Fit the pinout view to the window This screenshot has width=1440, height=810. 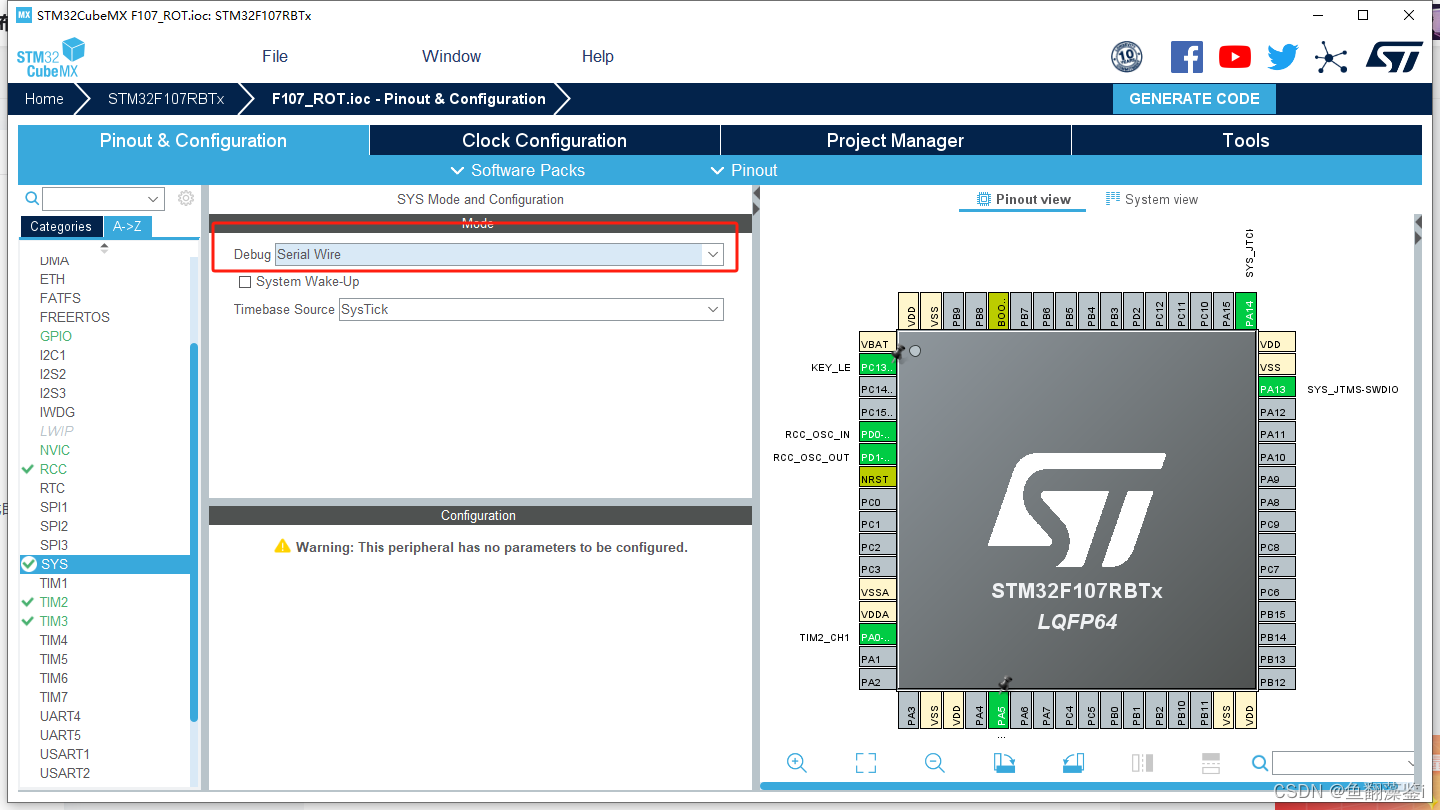pos(866,763)
